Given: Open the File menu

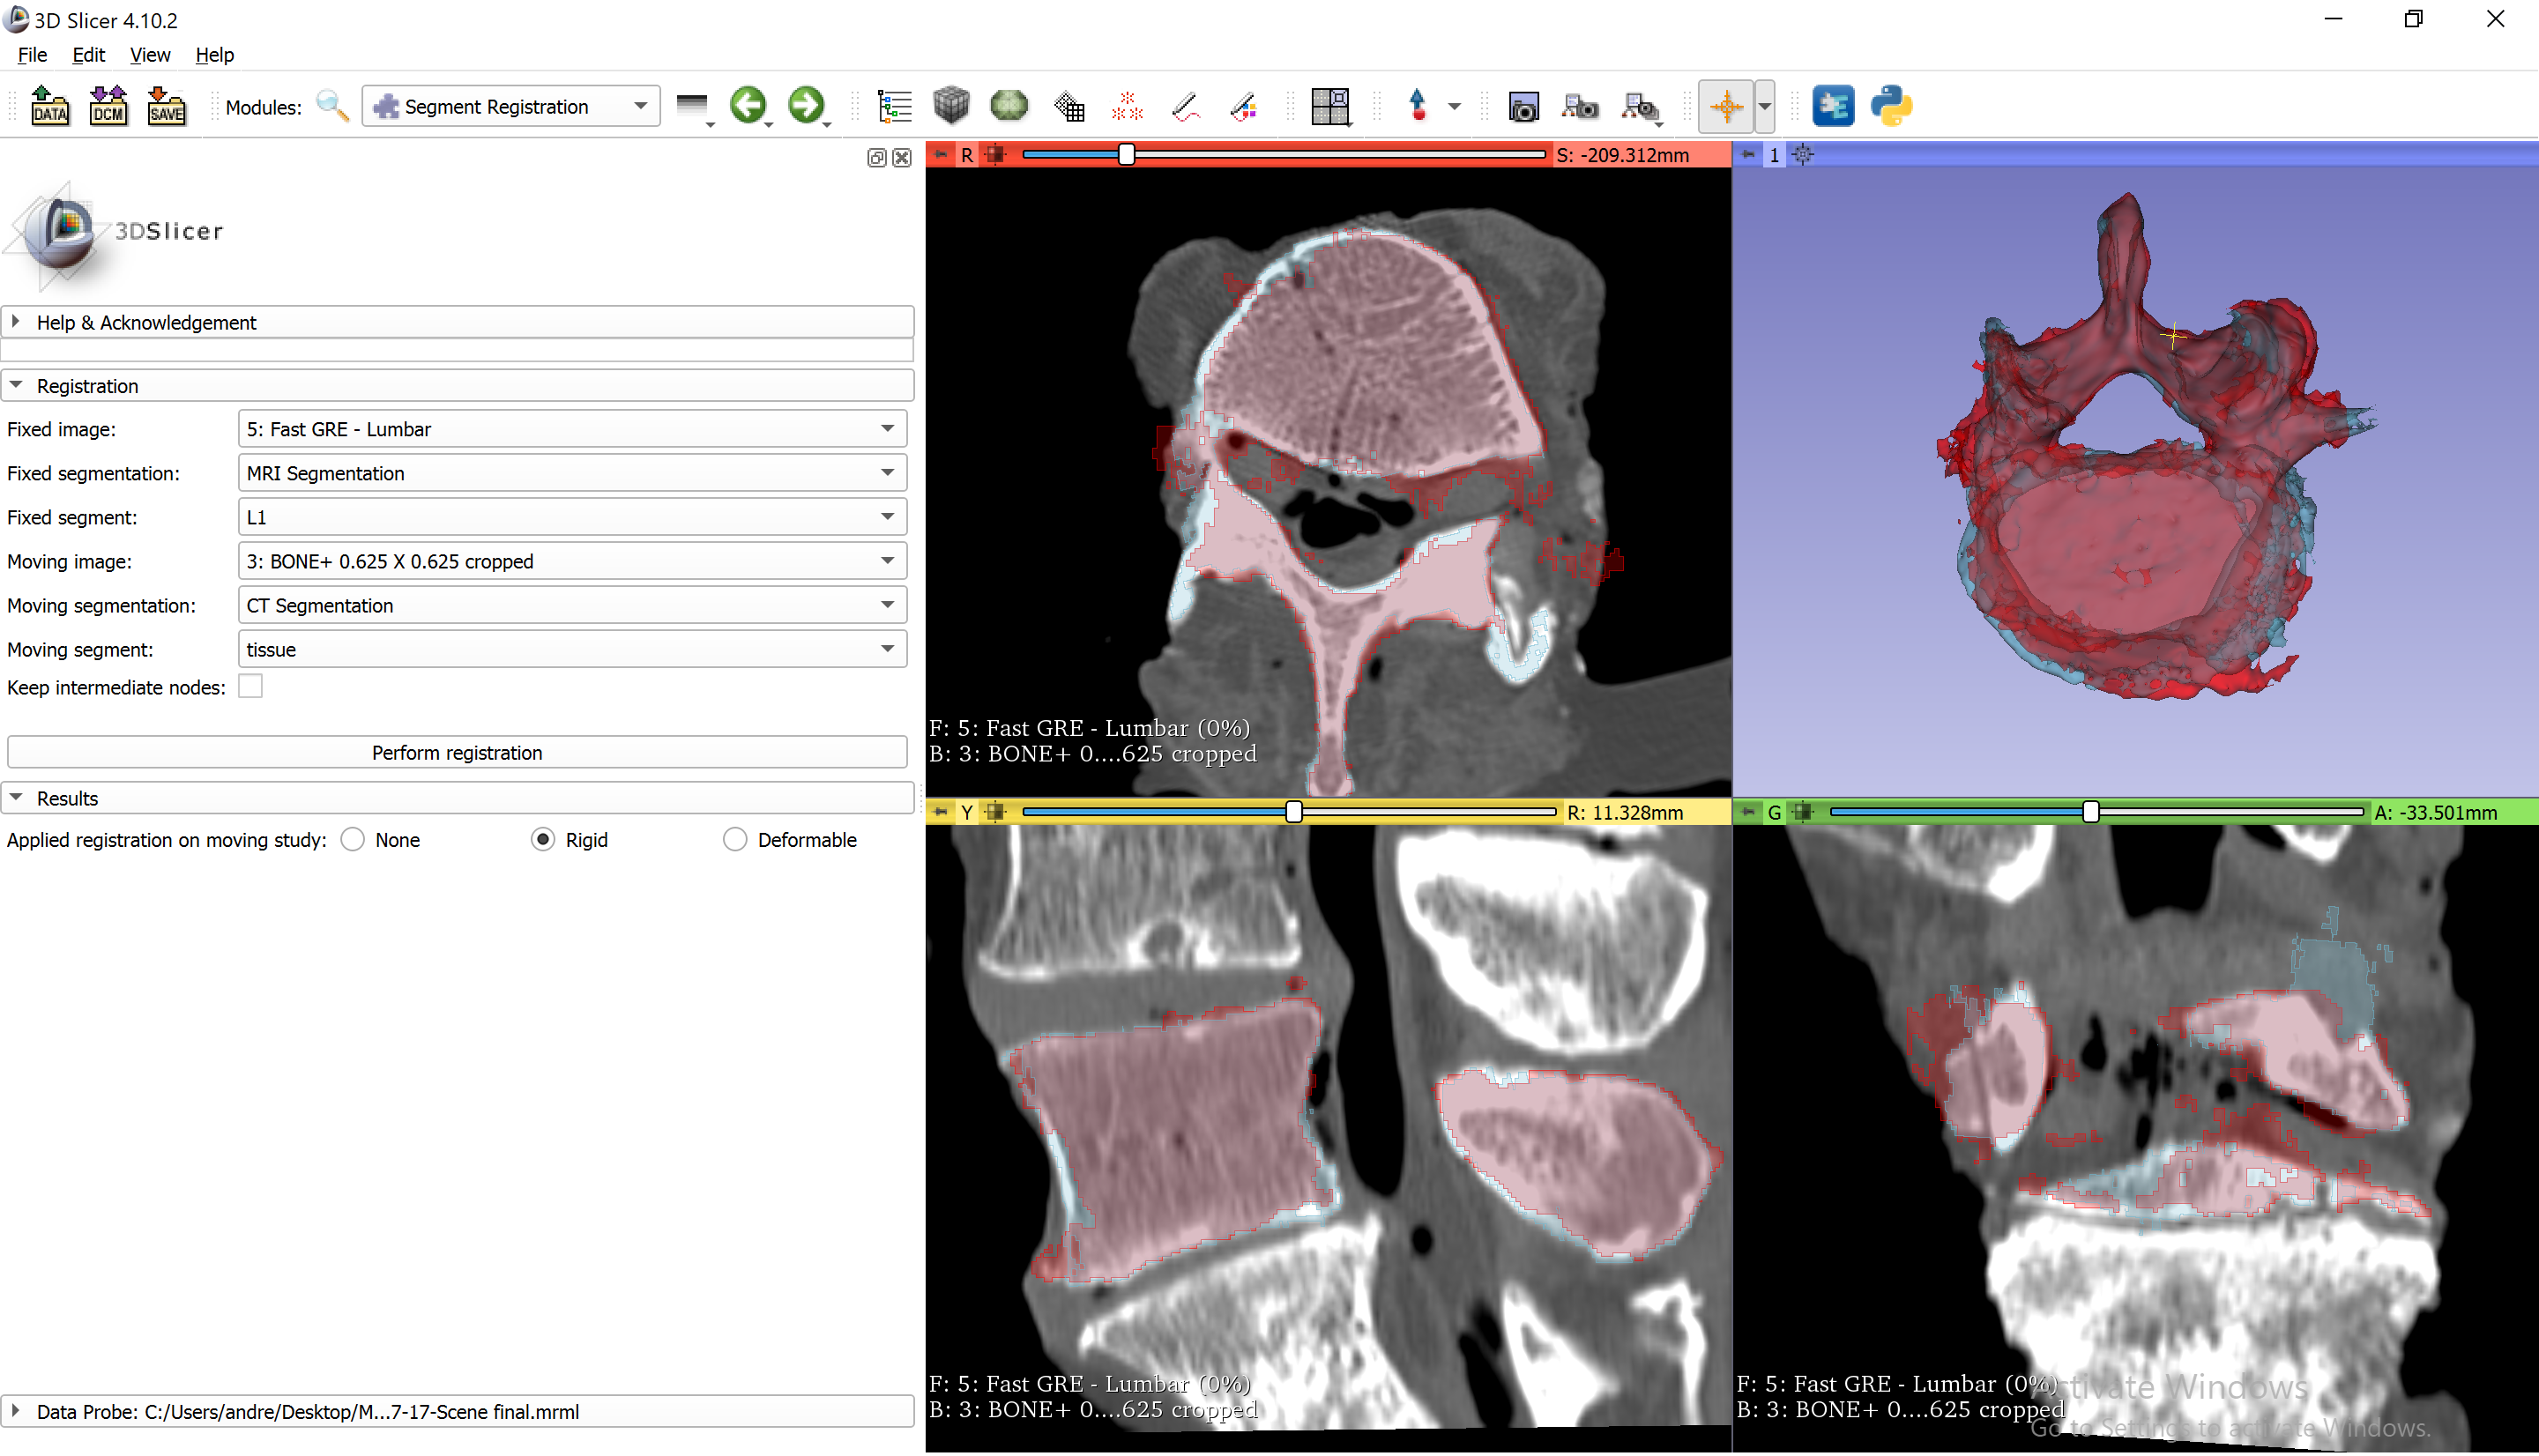Looking at the screenshot, I should (31, 55).
